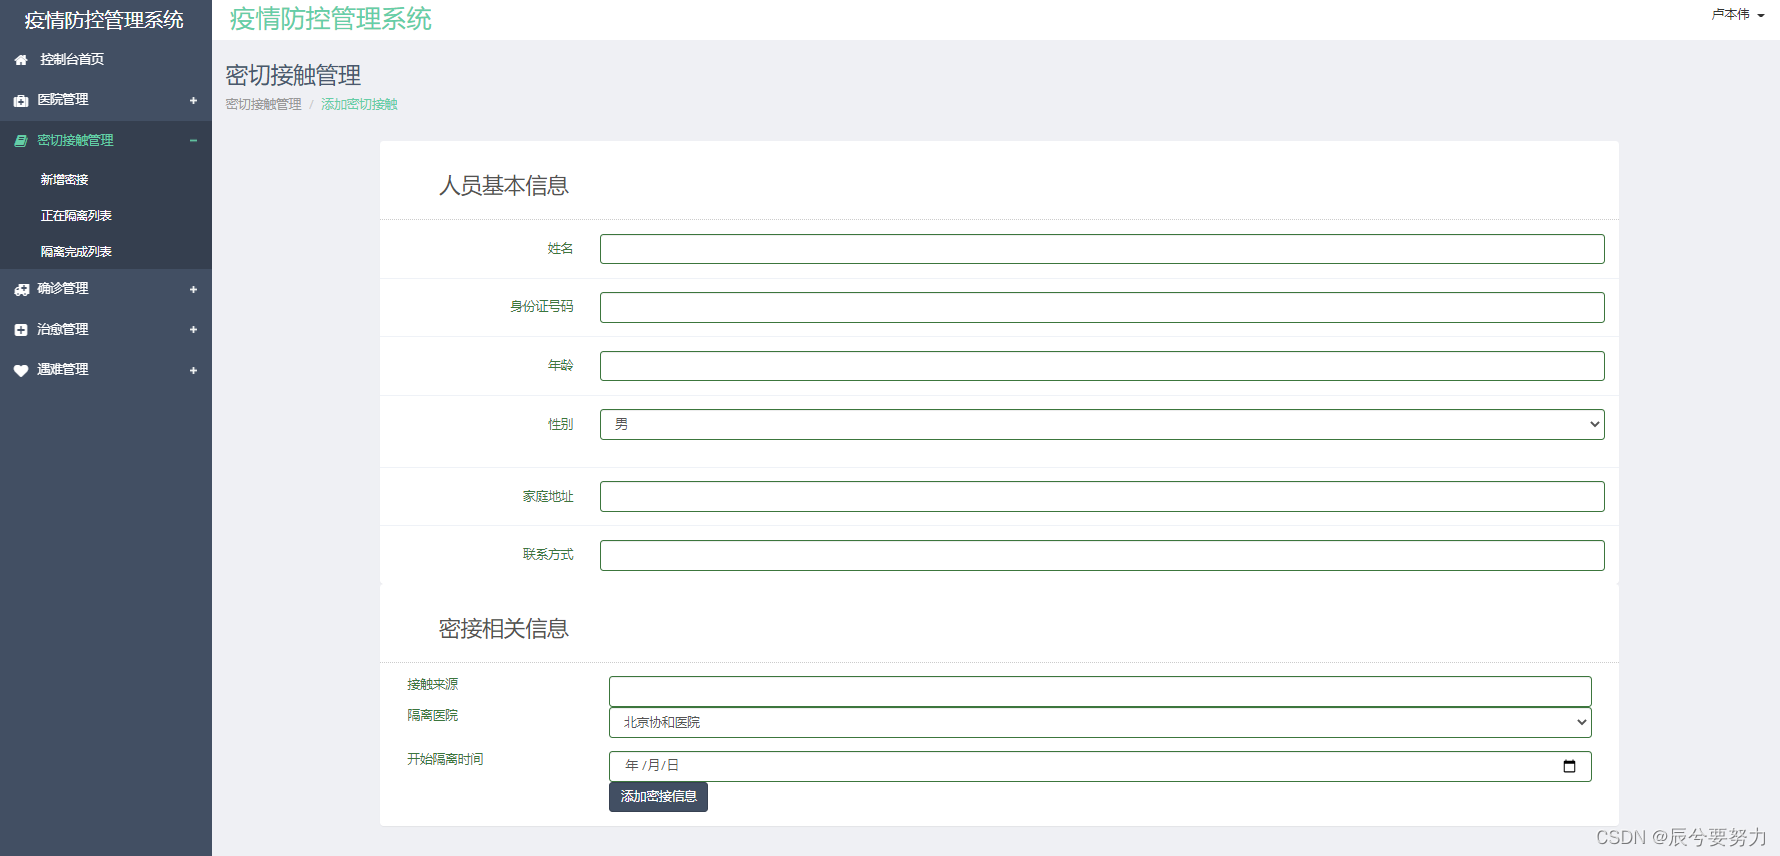Click the heart icon beside 遇难管理

click(21, 370)
